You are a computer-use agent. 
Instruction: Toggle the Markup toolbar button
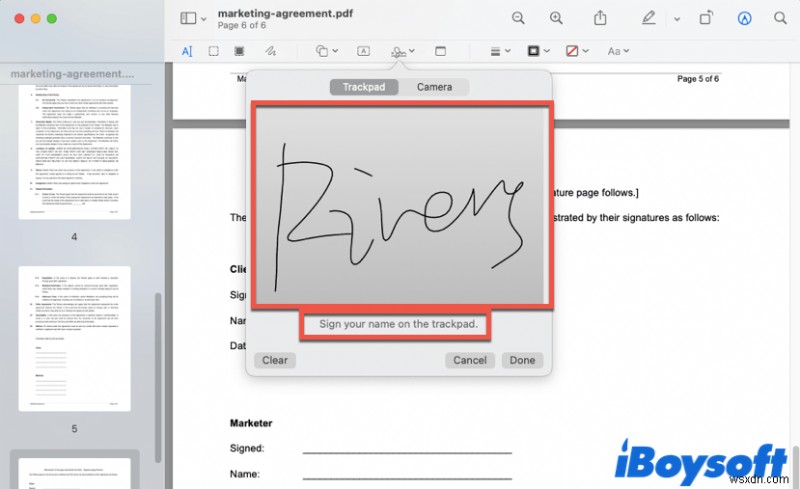(x=744, y=19)
